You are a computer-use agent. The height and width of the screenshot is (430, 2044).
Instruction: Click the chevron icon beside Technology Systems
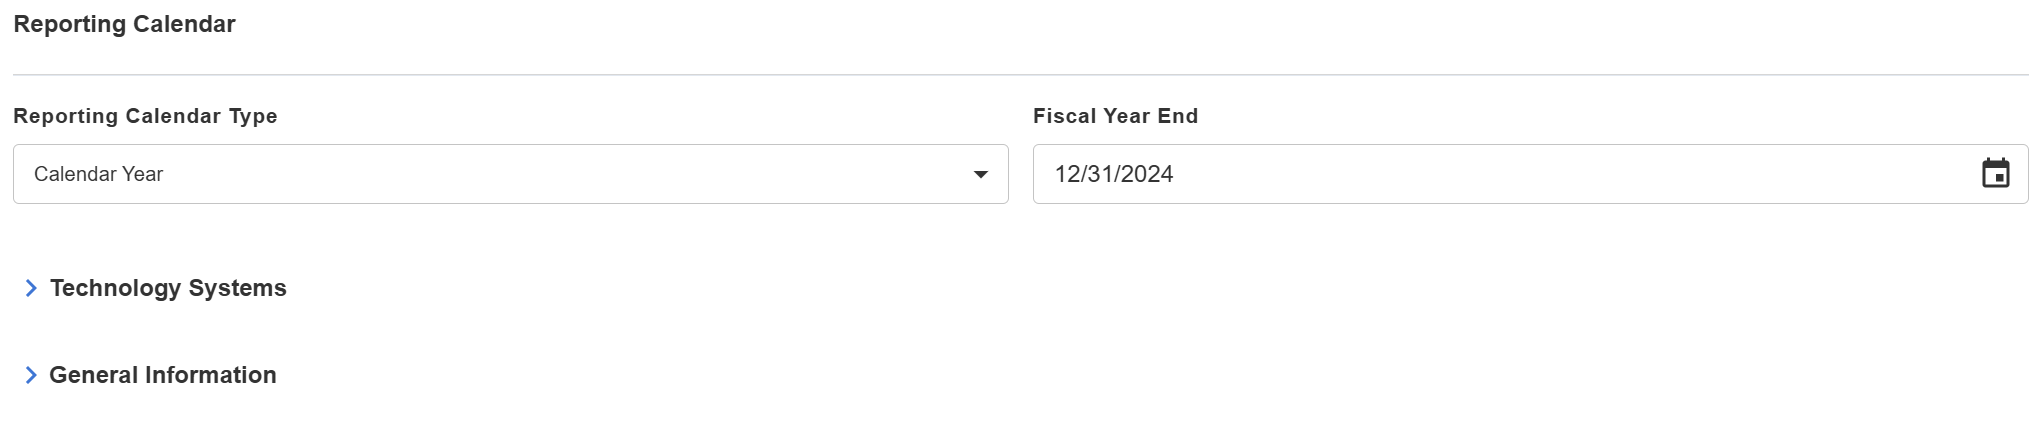click(31, 288)
